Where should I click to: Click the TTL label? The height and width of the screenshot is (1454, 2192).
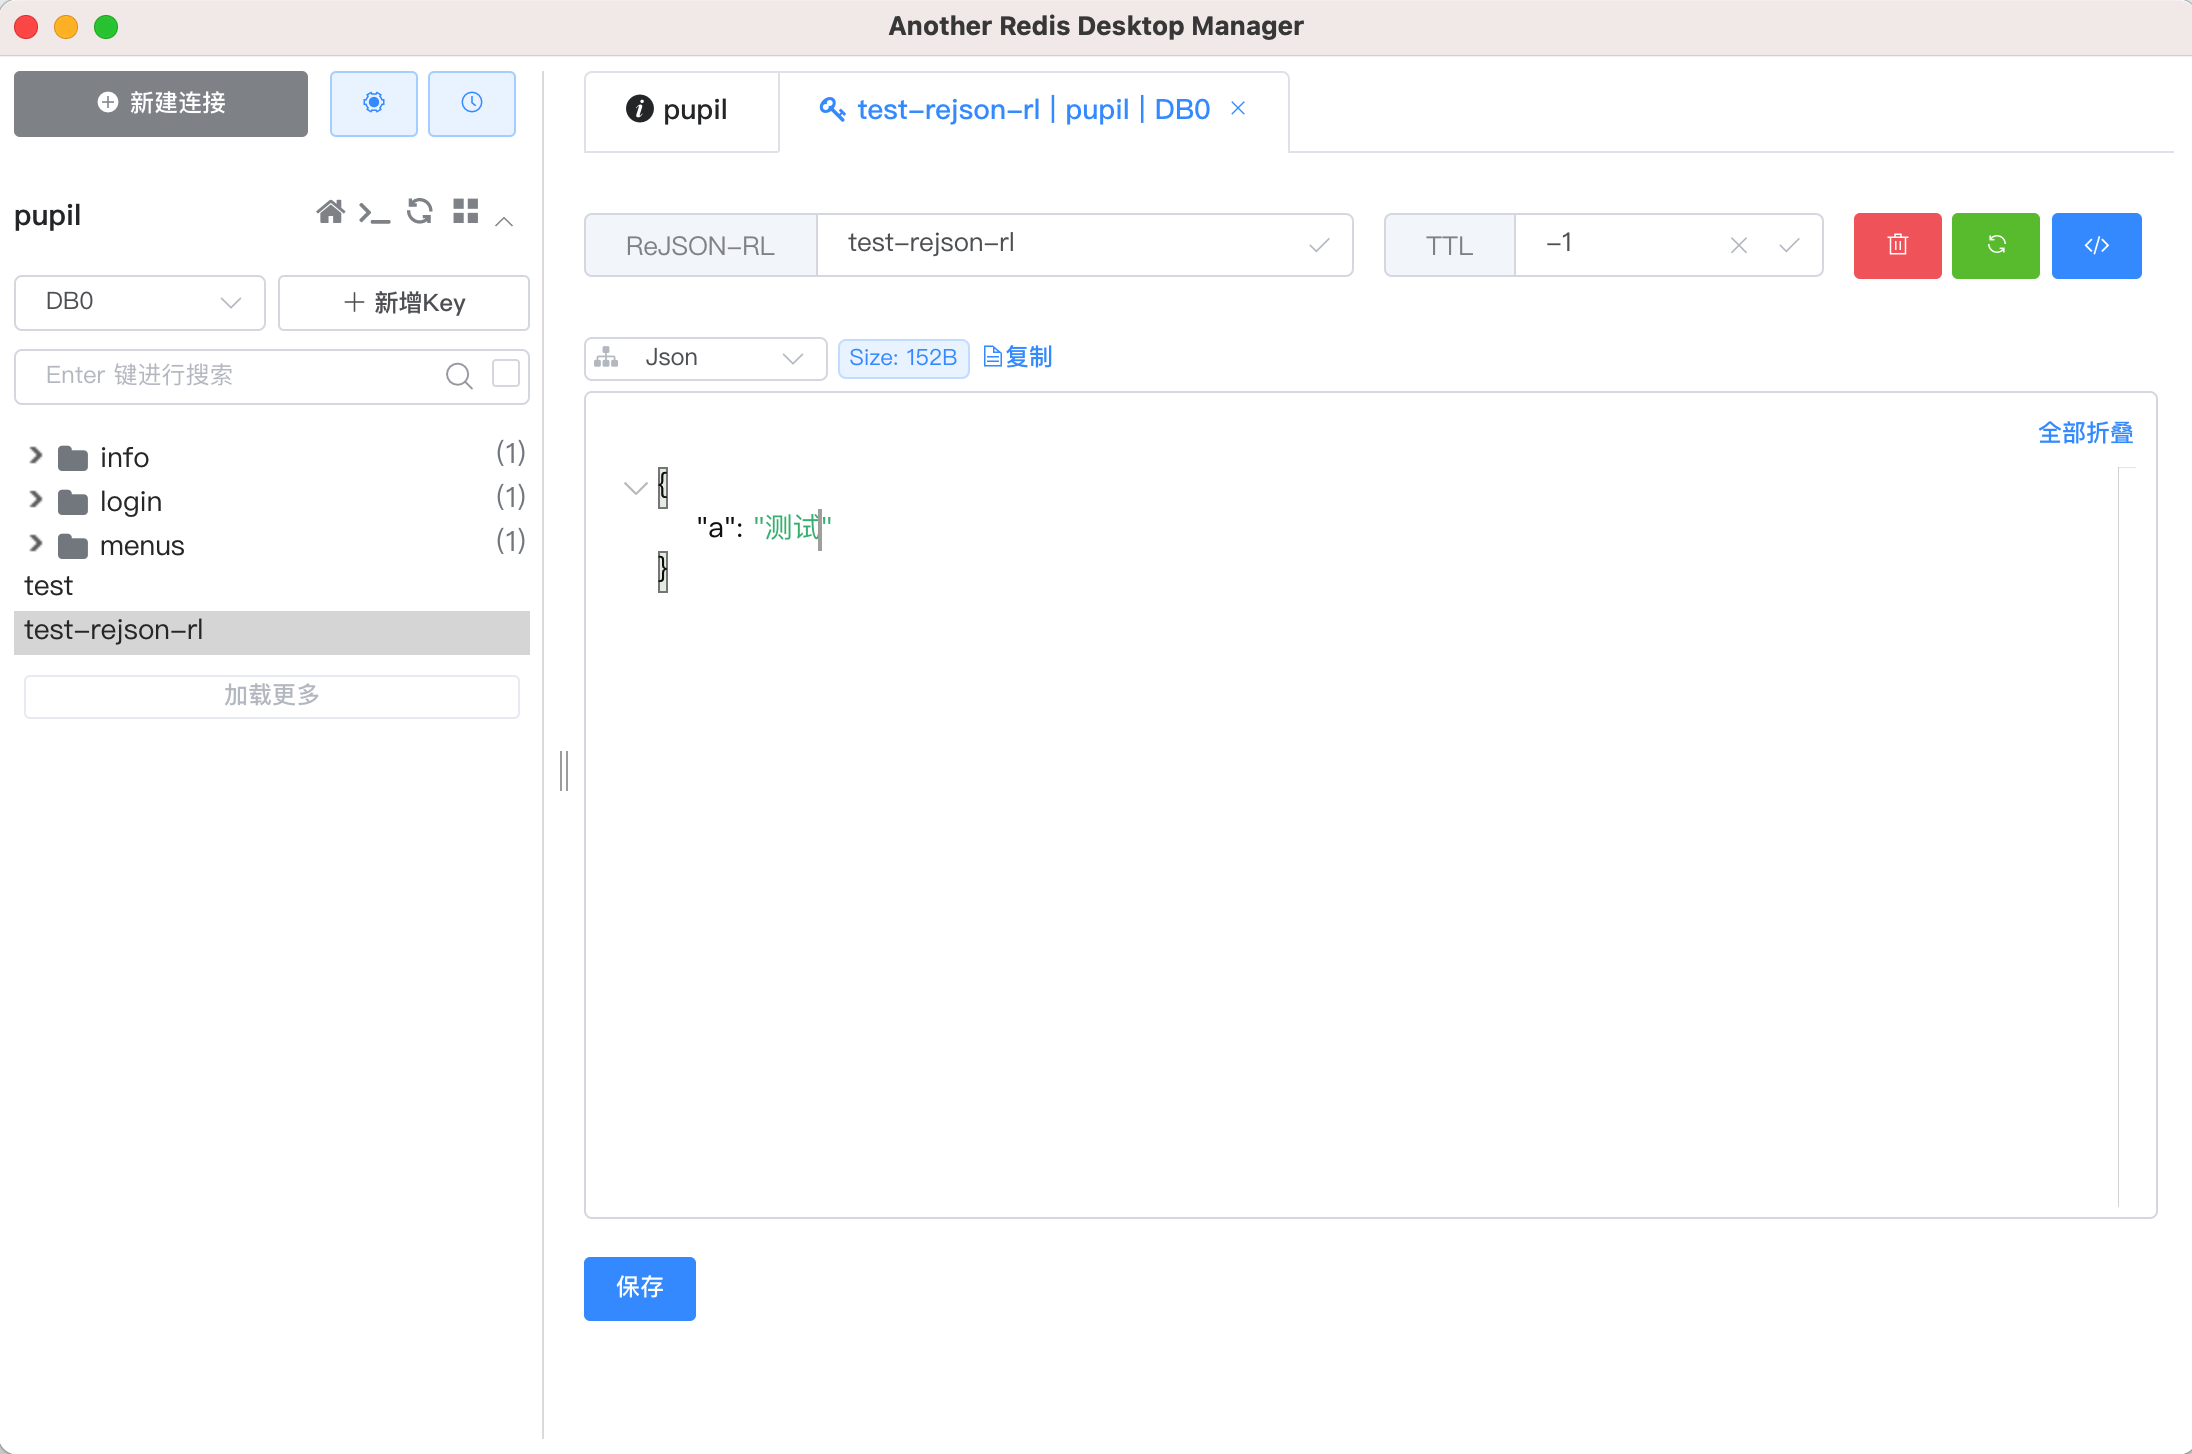[x=1449, y=246]
